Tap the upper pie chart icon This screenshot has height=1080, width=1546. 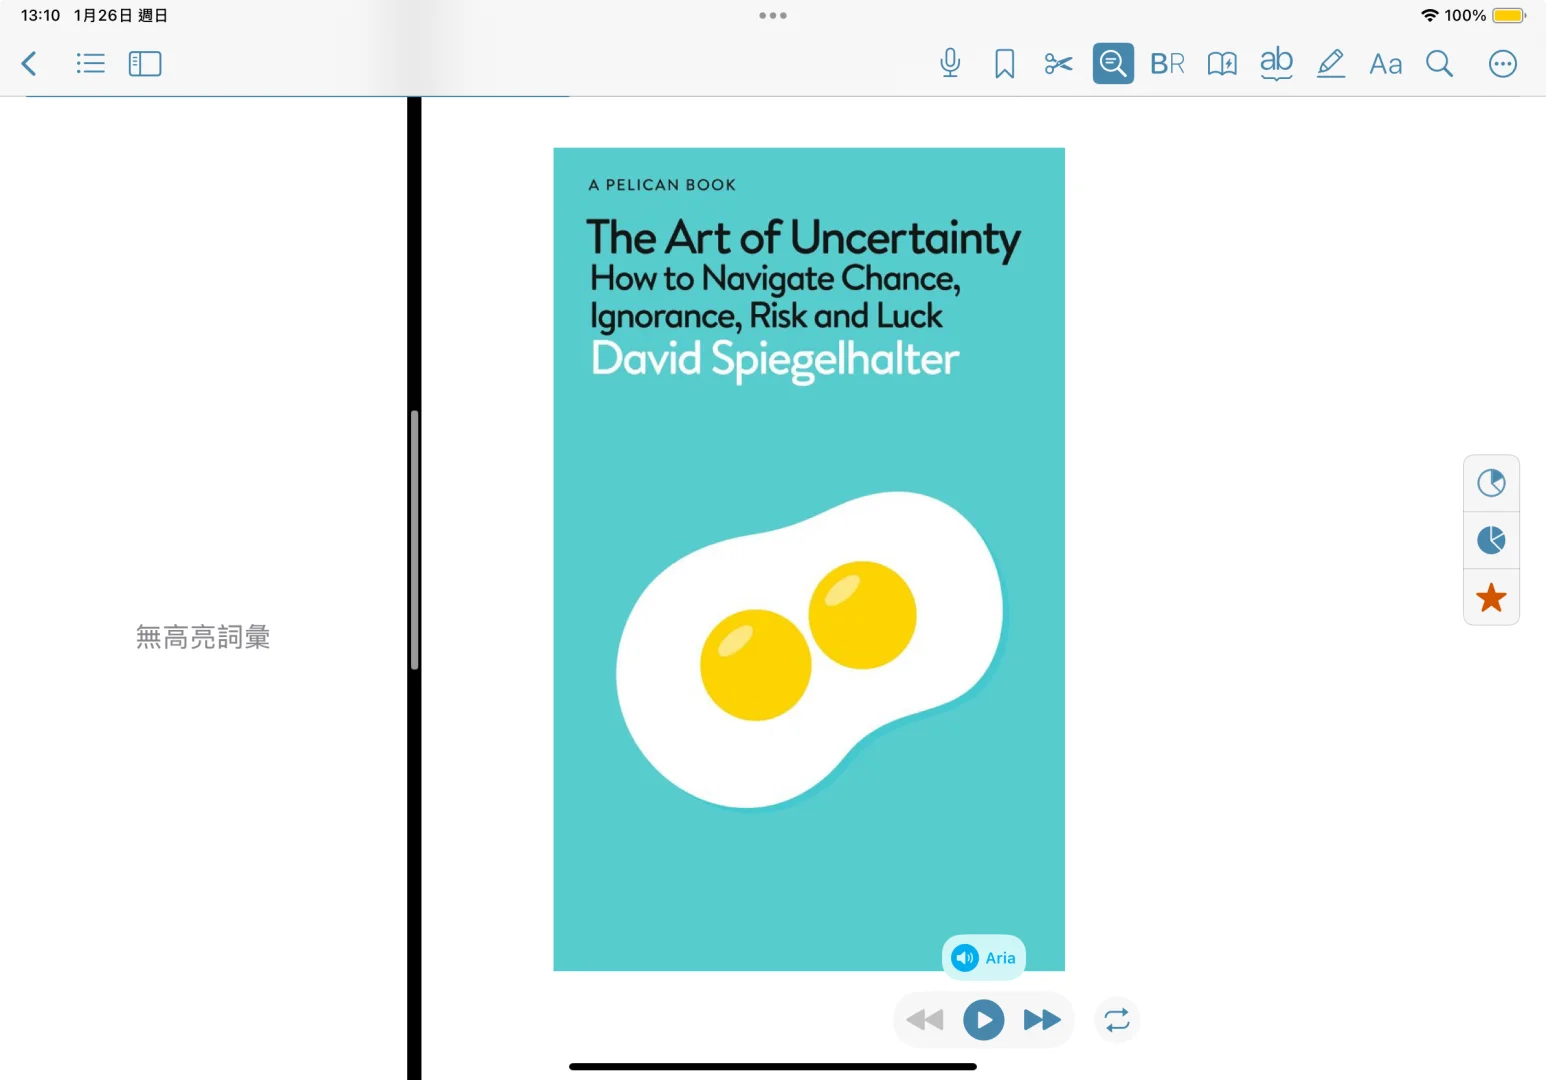(1491, 483)
